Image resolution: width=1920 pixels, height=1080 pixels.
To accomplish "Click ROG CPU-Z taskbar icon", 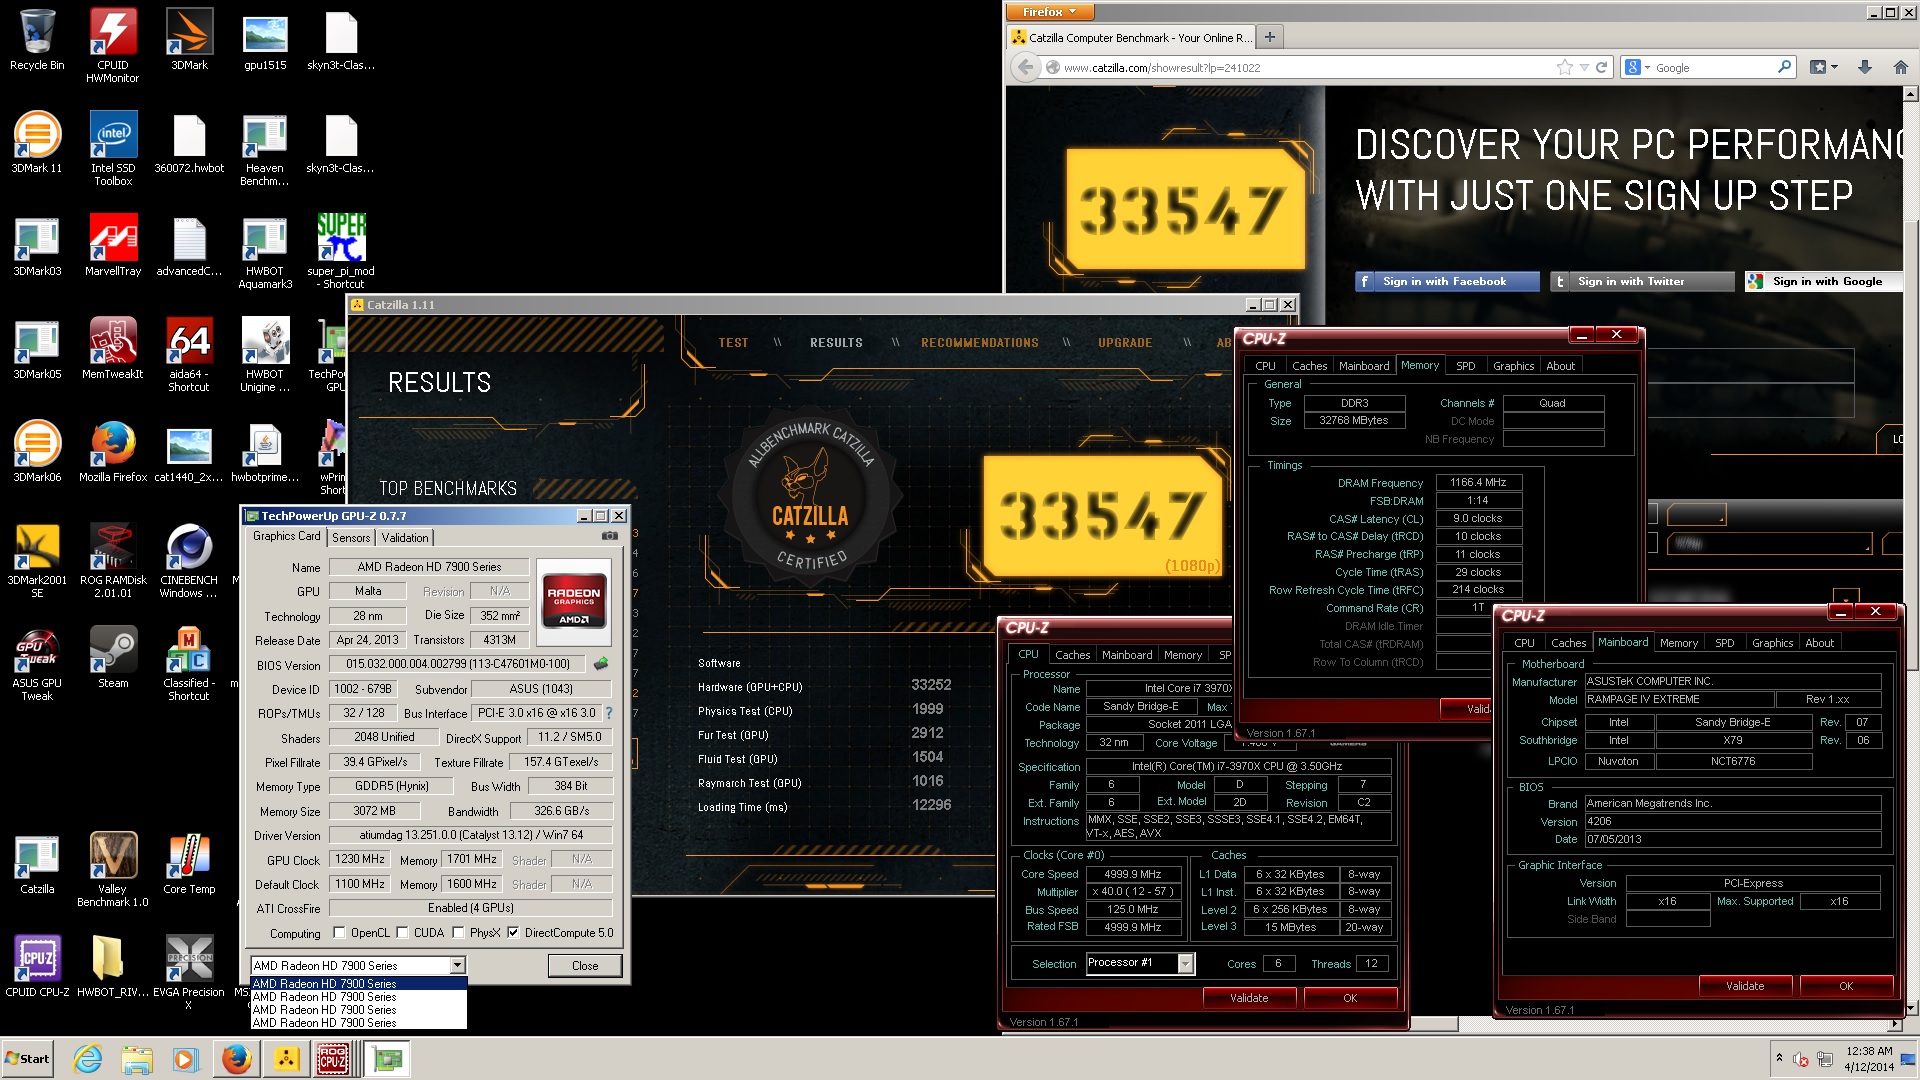I will [x=332, y=1059].
